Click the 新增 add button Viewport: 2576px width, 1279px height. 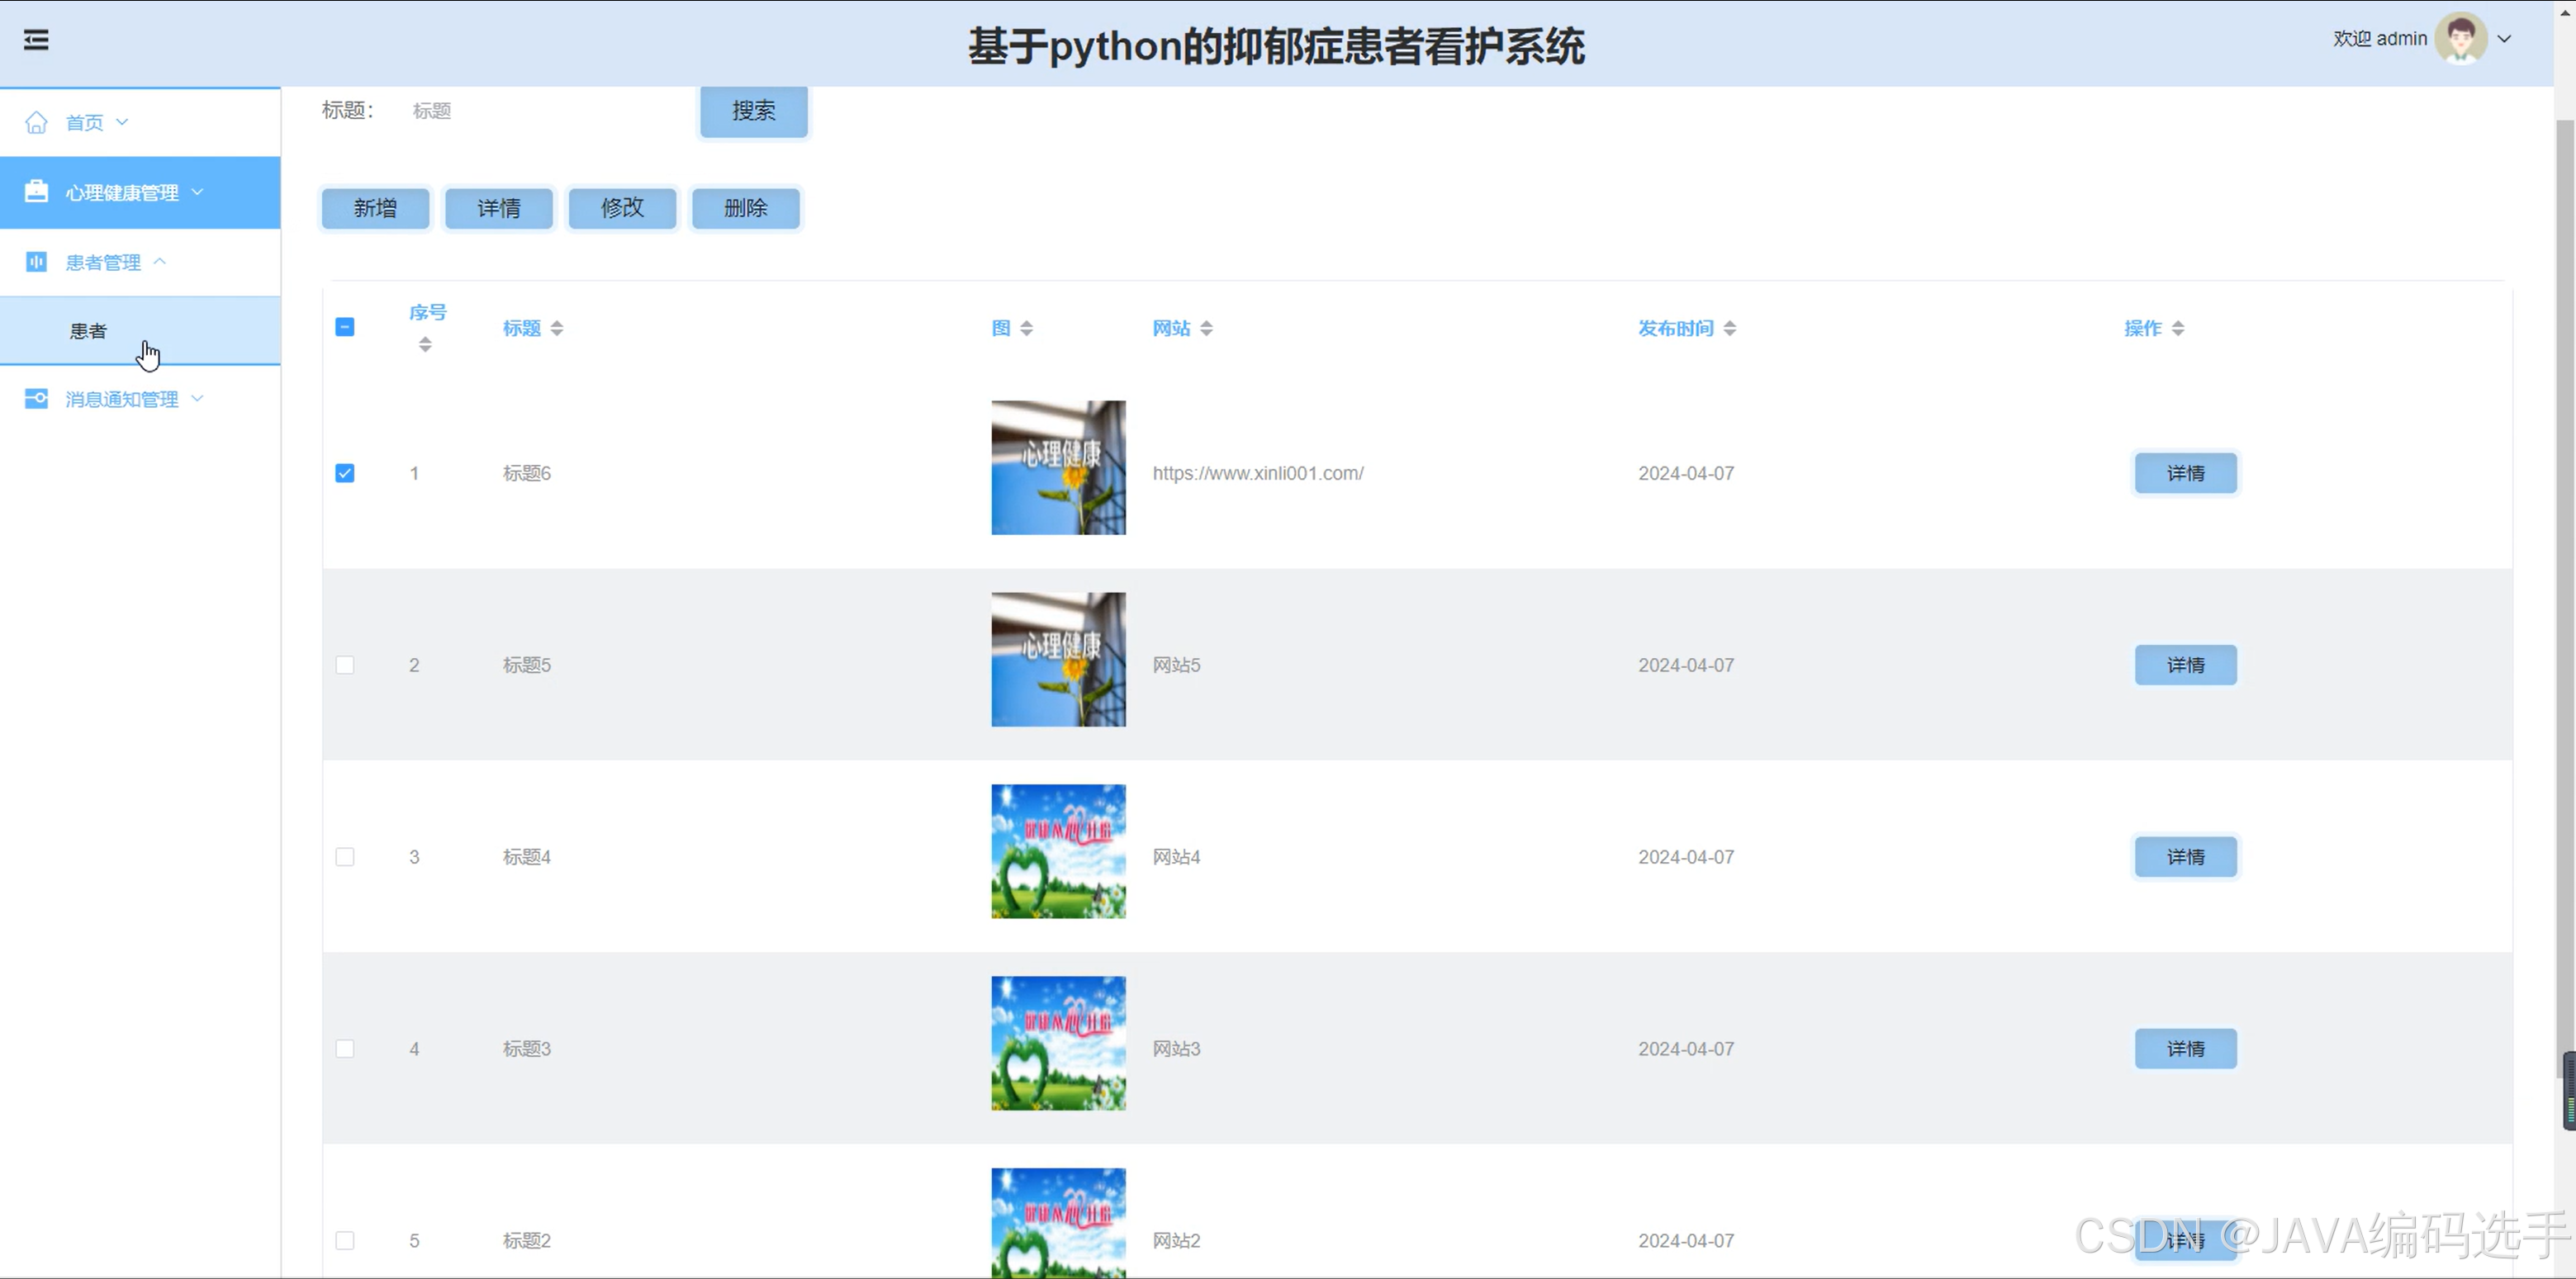click(375, 208)
